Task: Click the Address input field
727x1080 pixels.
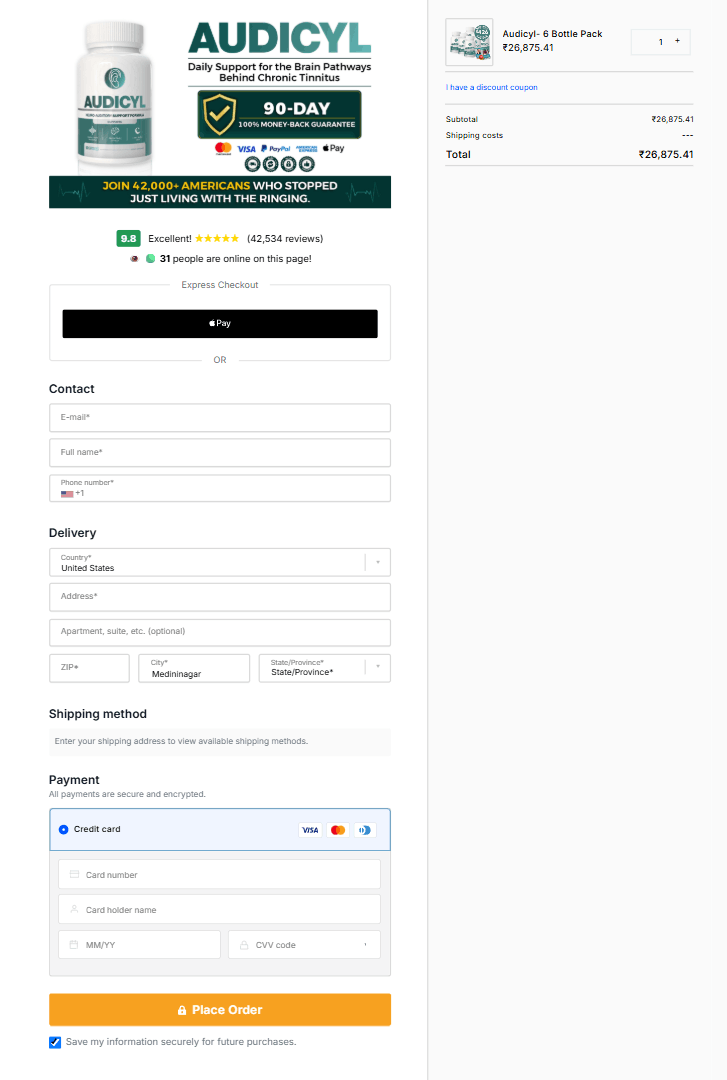Action: tap(220, 596)
